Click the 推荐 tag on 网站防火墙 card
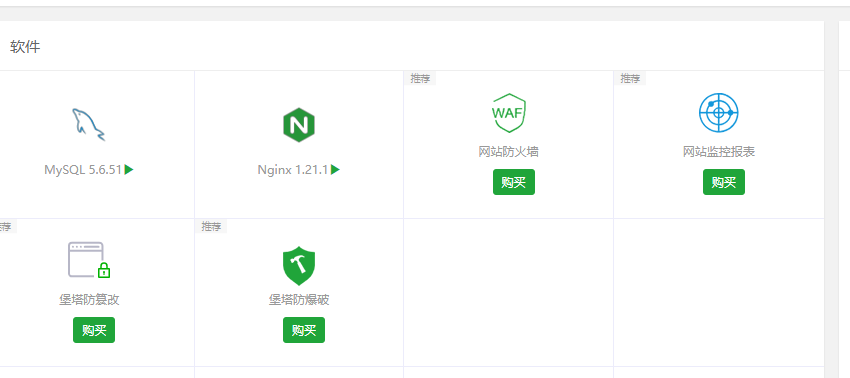850x378 pixels. tap(420, 79)
